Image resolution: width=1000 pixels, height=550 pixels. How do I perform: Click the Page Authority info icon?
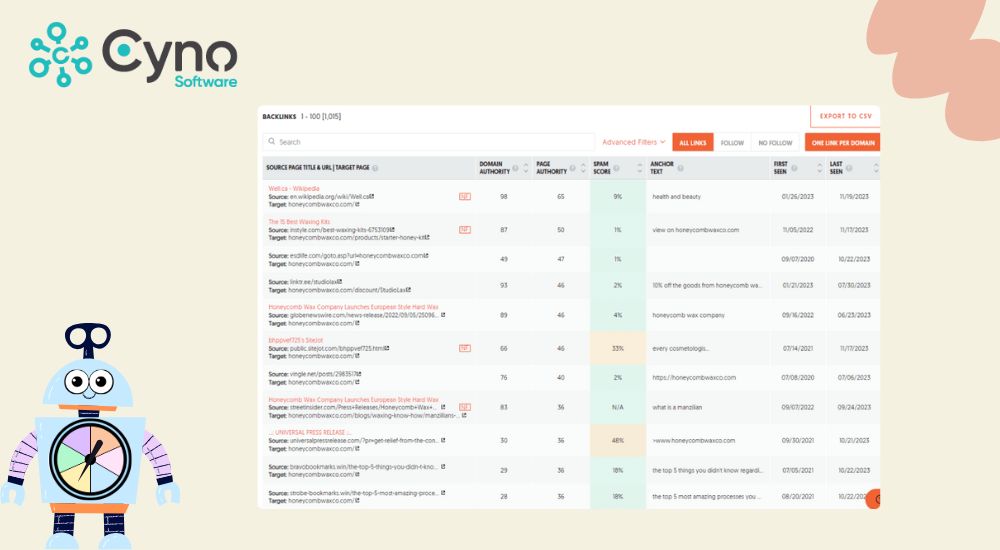[572, 168]
